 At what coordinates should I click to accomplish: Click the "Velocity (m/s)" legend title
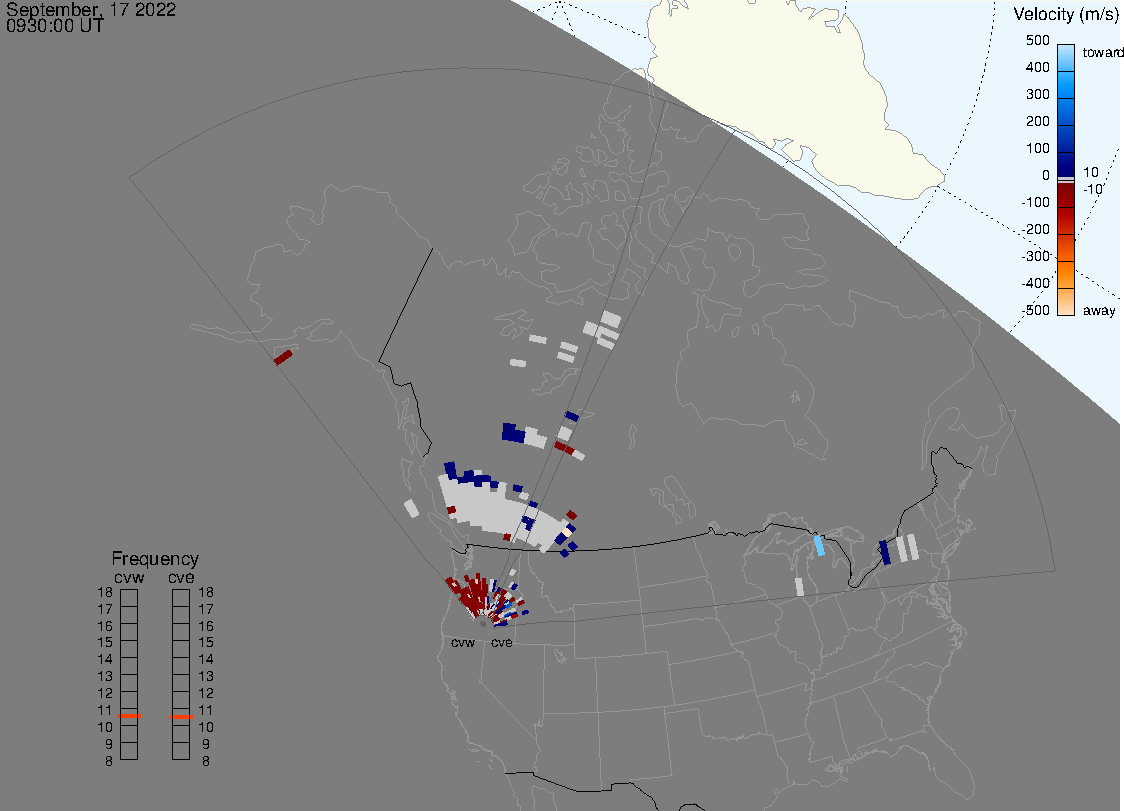1066,15
